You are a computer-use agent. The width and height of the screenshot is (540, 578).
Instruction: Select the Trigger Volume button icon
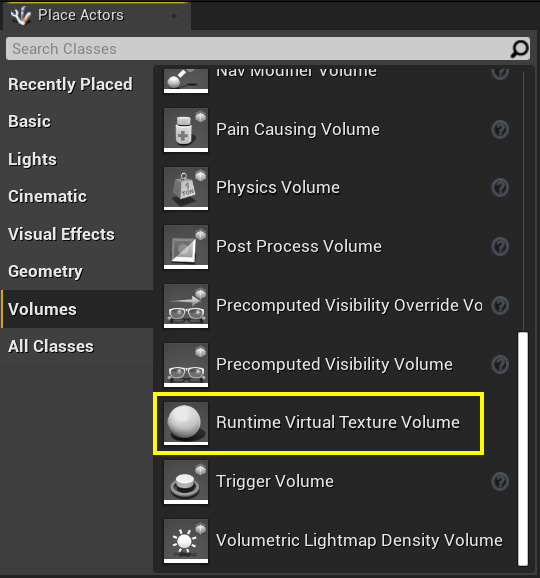point(186,482)
